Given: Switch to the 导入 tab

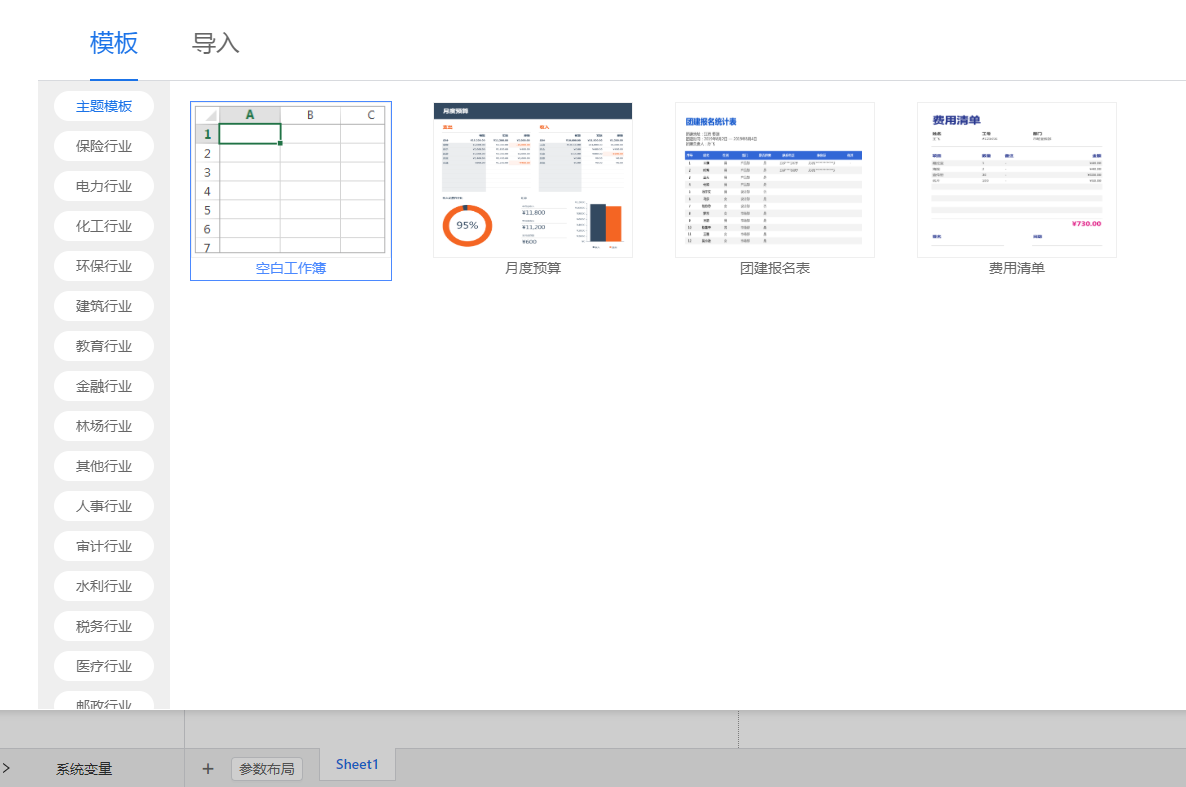Looking at the screenshot, I should [x=216, y=43].
